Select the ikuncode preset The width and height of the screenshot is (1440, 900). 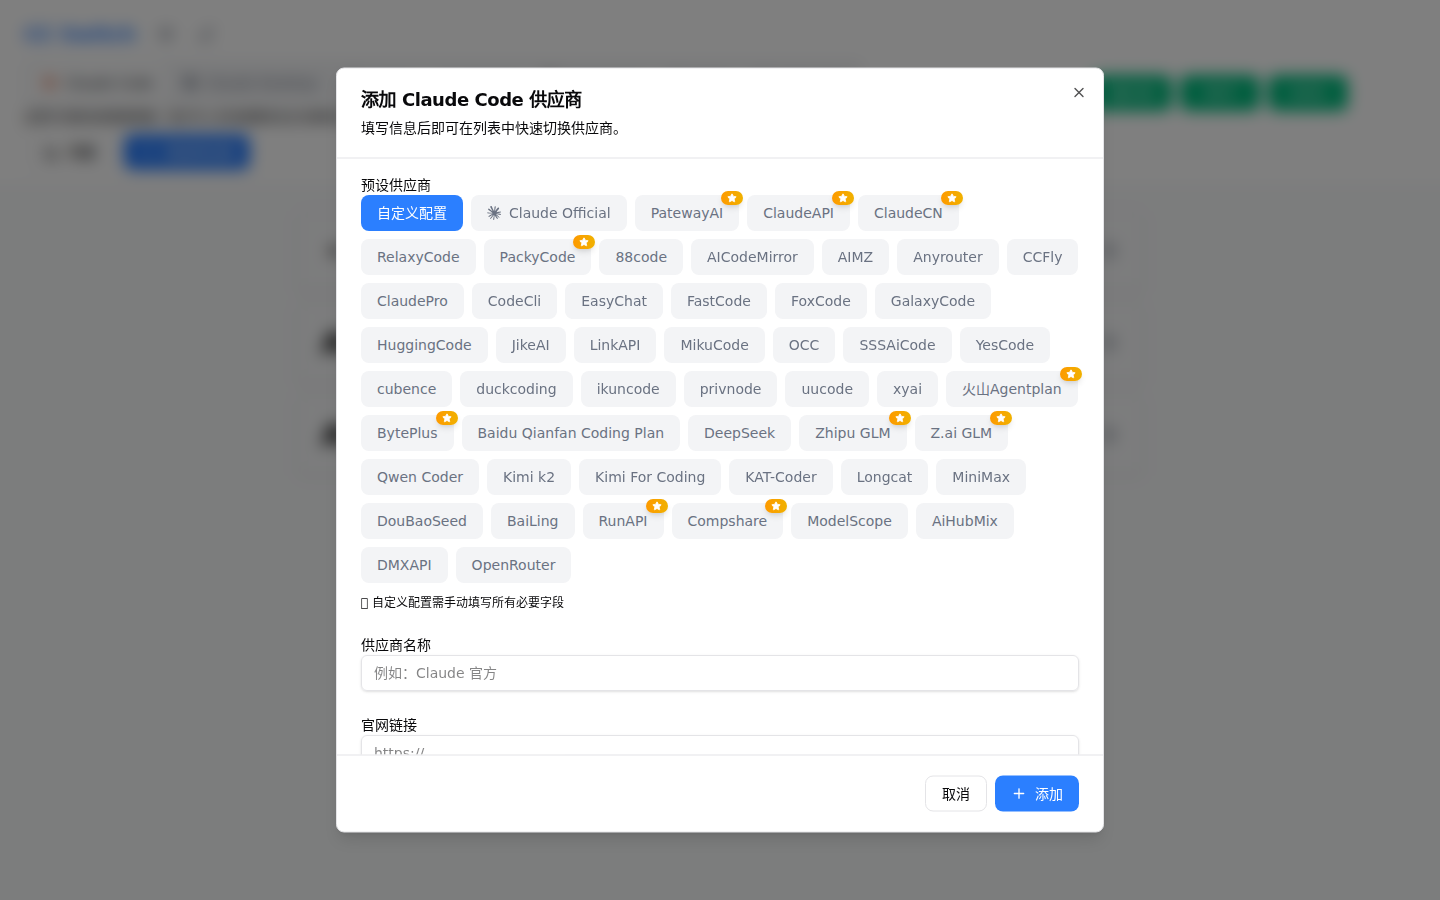pyautogui.click(x=628, y=389)
